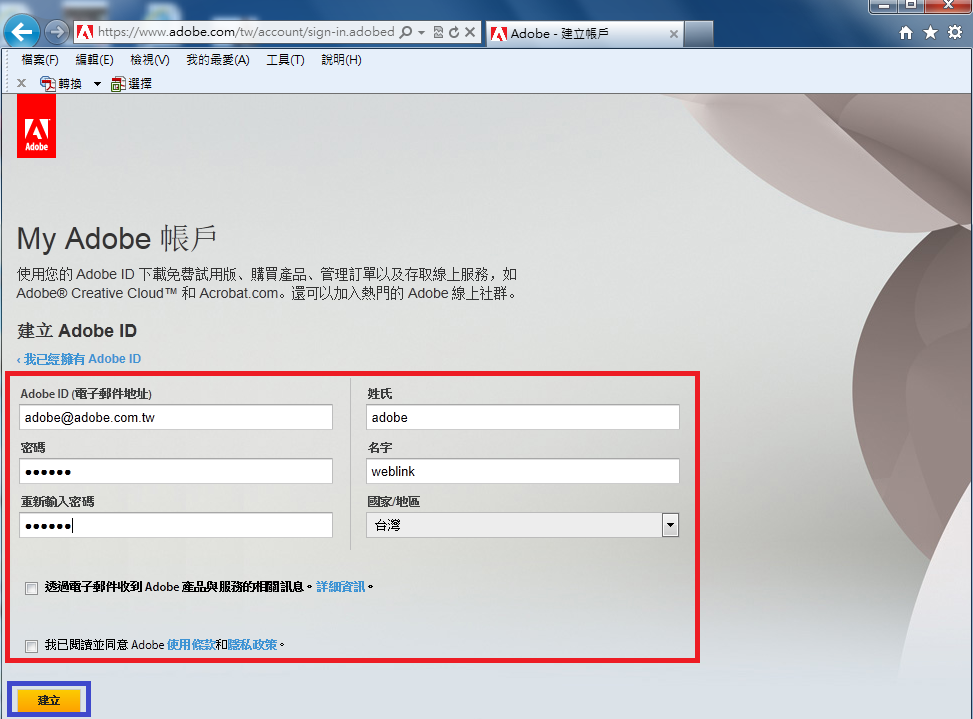Expand the 轉換 dropdown arrow

(x=97, y=84)
